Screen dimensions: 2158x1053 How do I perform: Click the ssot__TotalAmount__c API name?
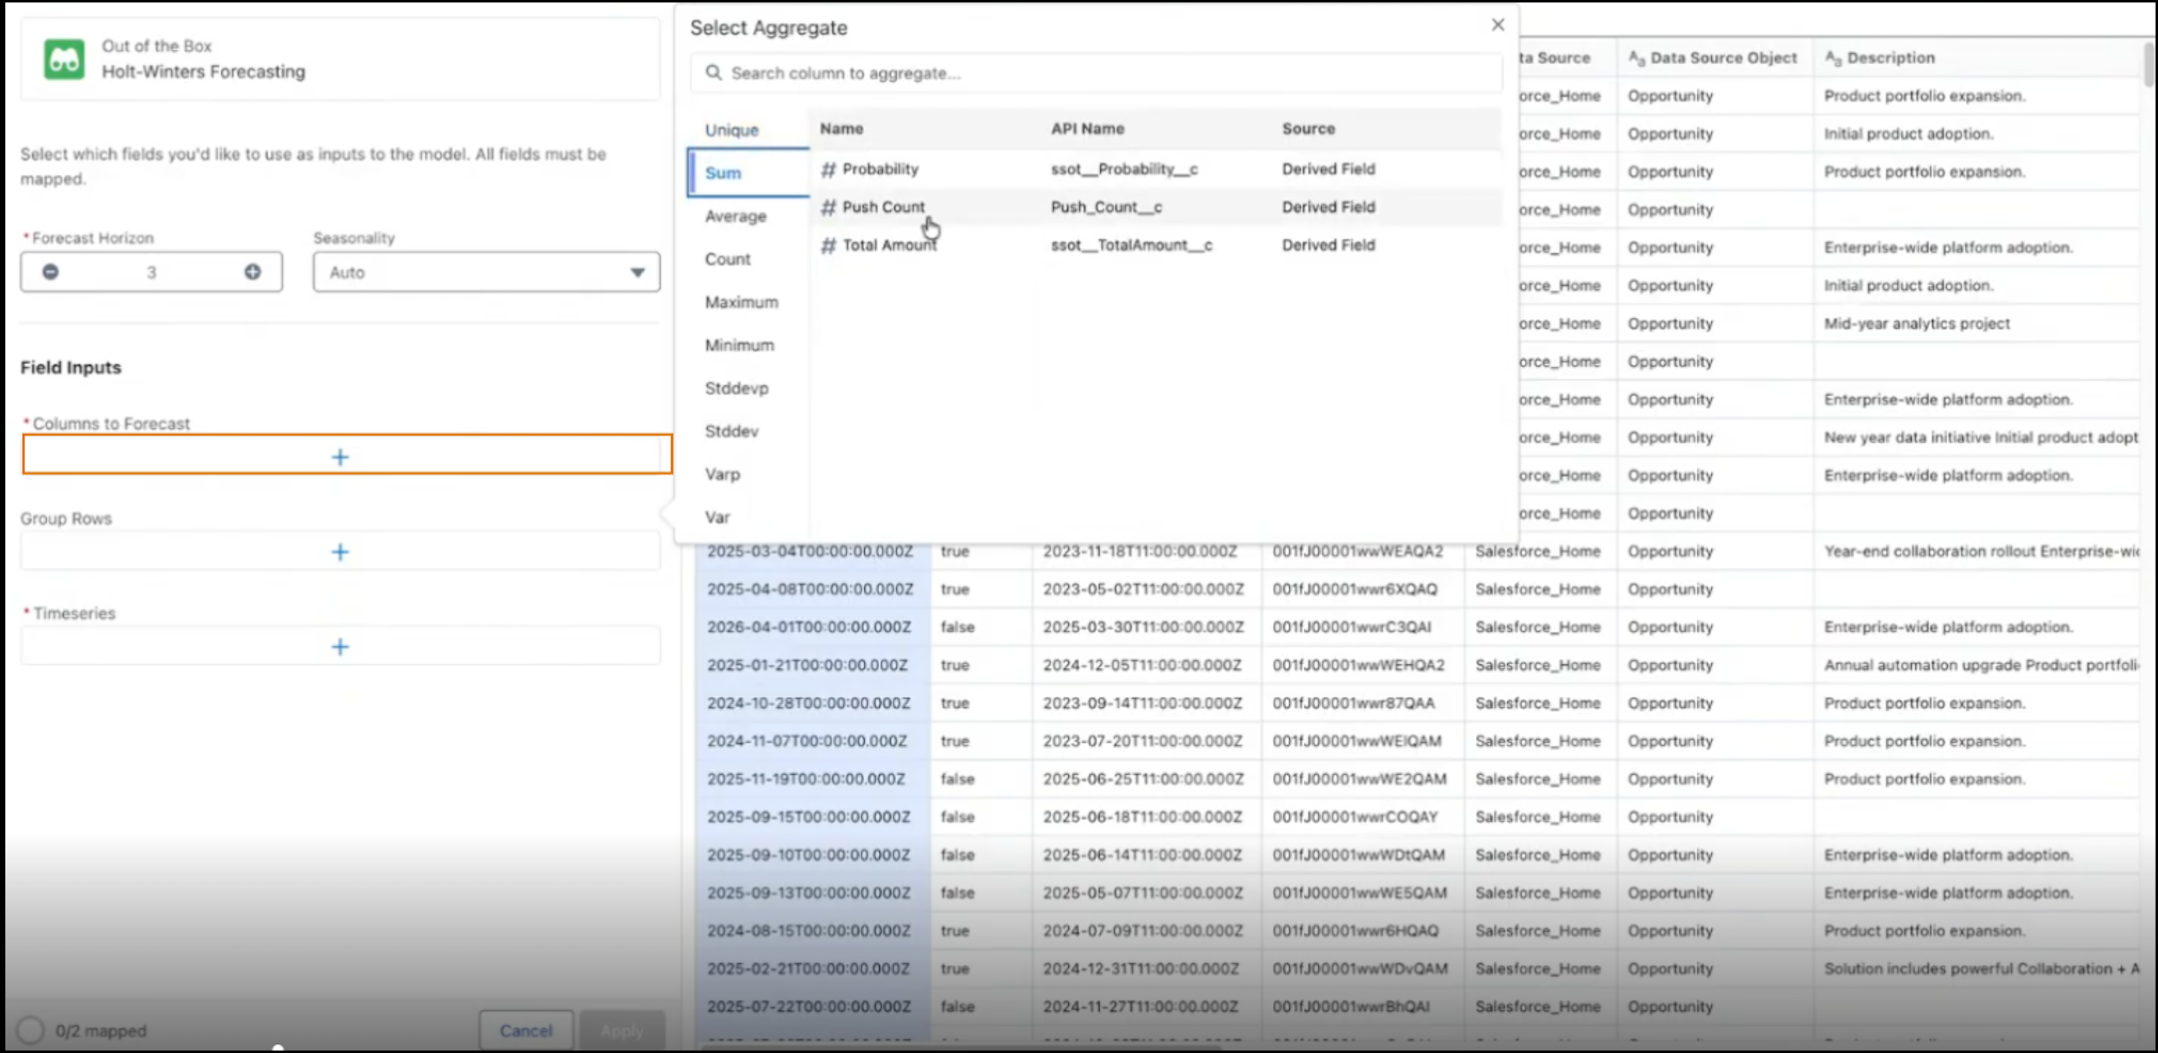point(1131,245)
